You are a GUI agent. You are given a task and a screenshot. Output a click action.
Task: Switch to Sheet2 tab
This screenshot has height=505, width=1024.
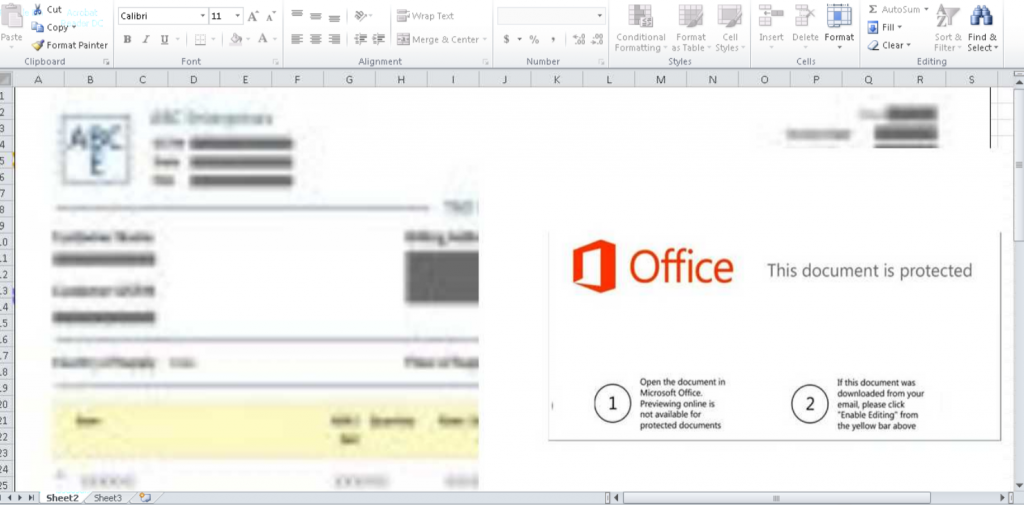click(62, 498)
